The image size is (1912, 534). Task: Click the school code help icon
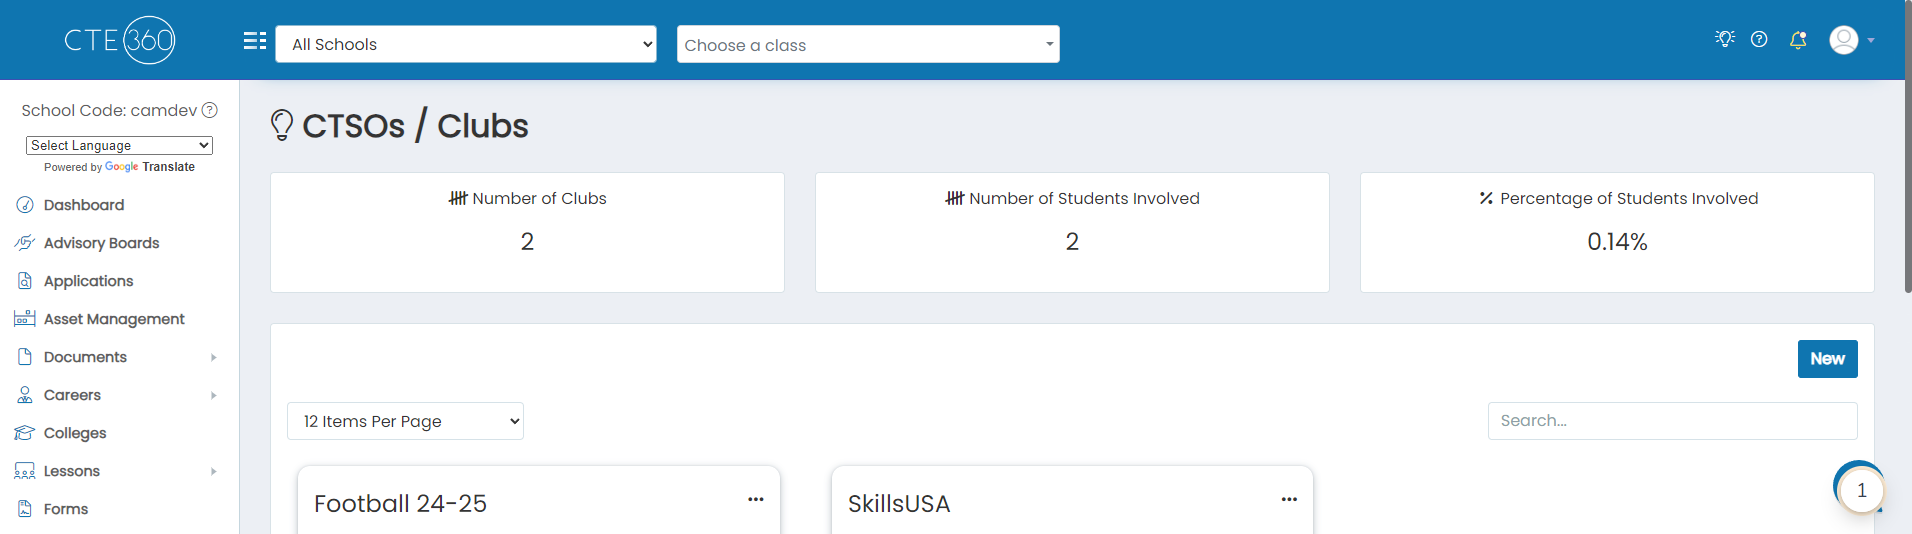210,110
